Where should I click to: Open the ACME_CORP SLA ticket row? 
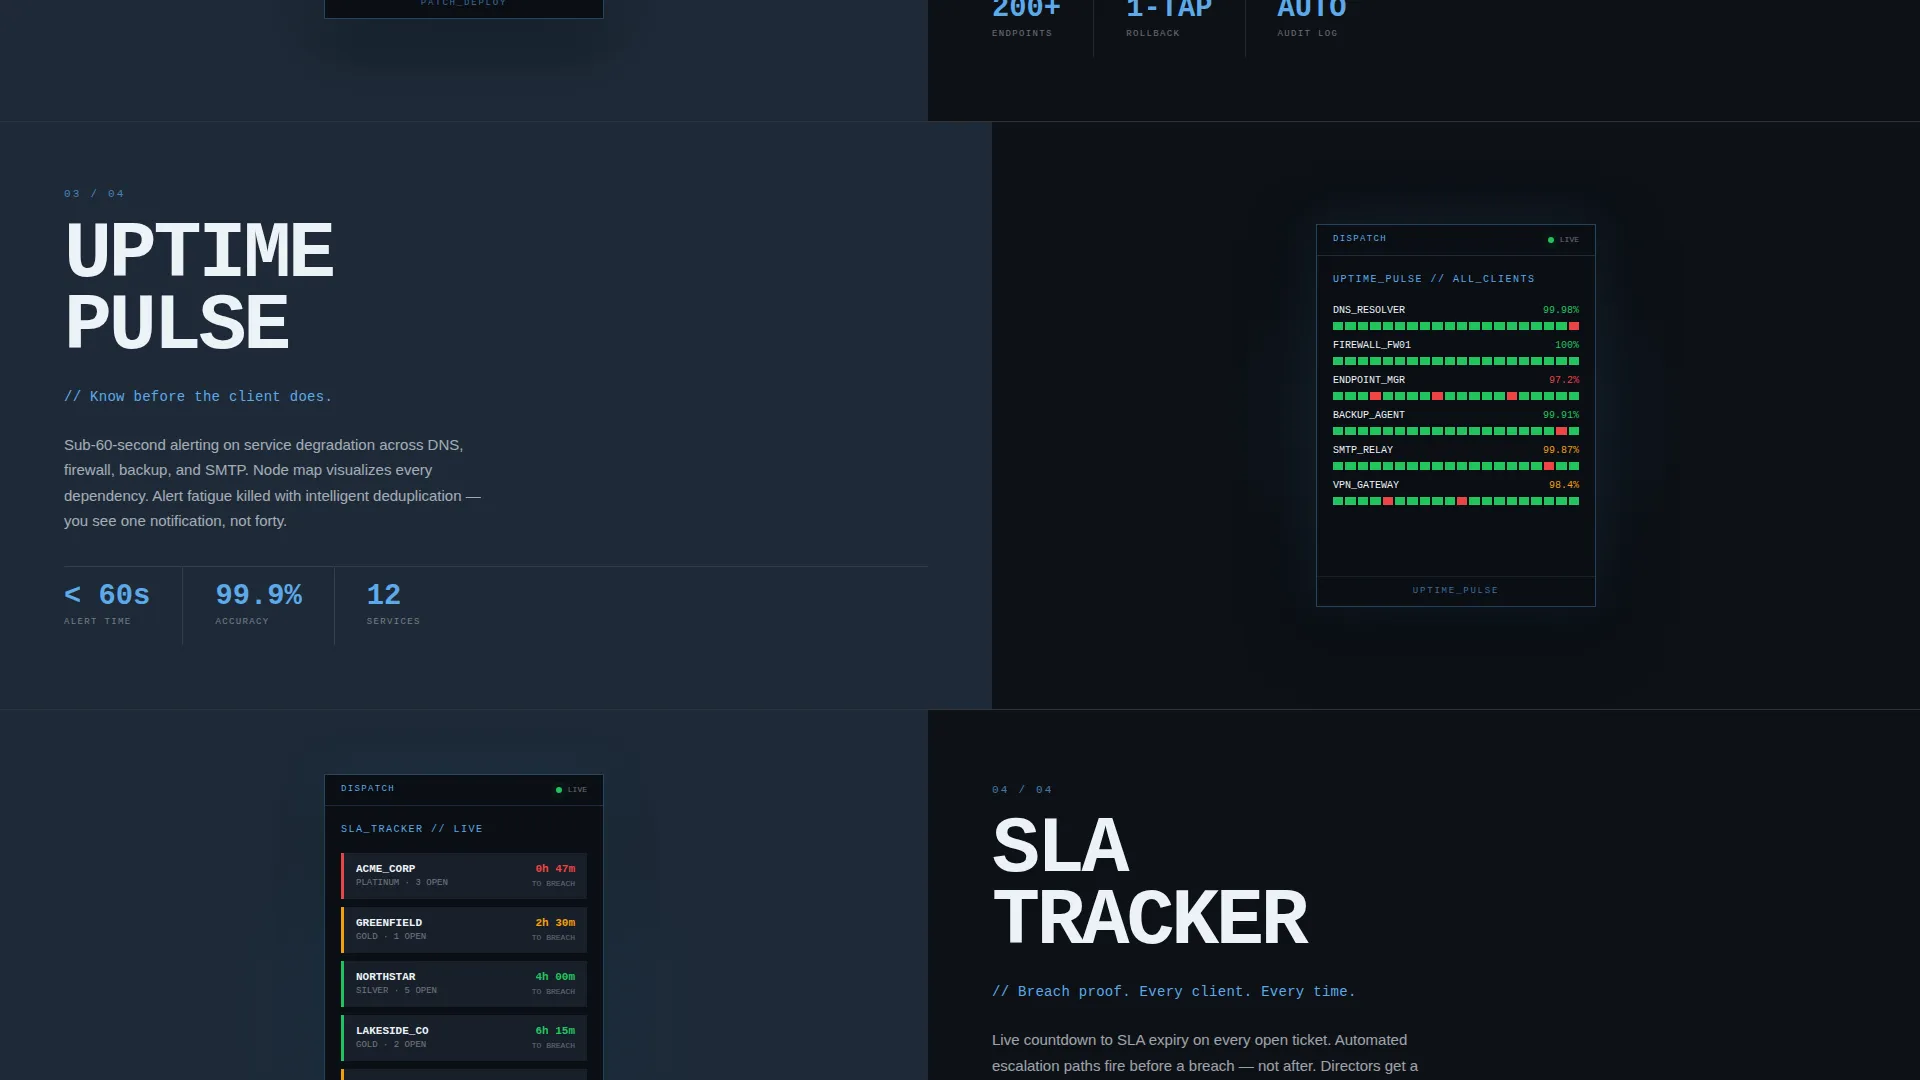464,876
